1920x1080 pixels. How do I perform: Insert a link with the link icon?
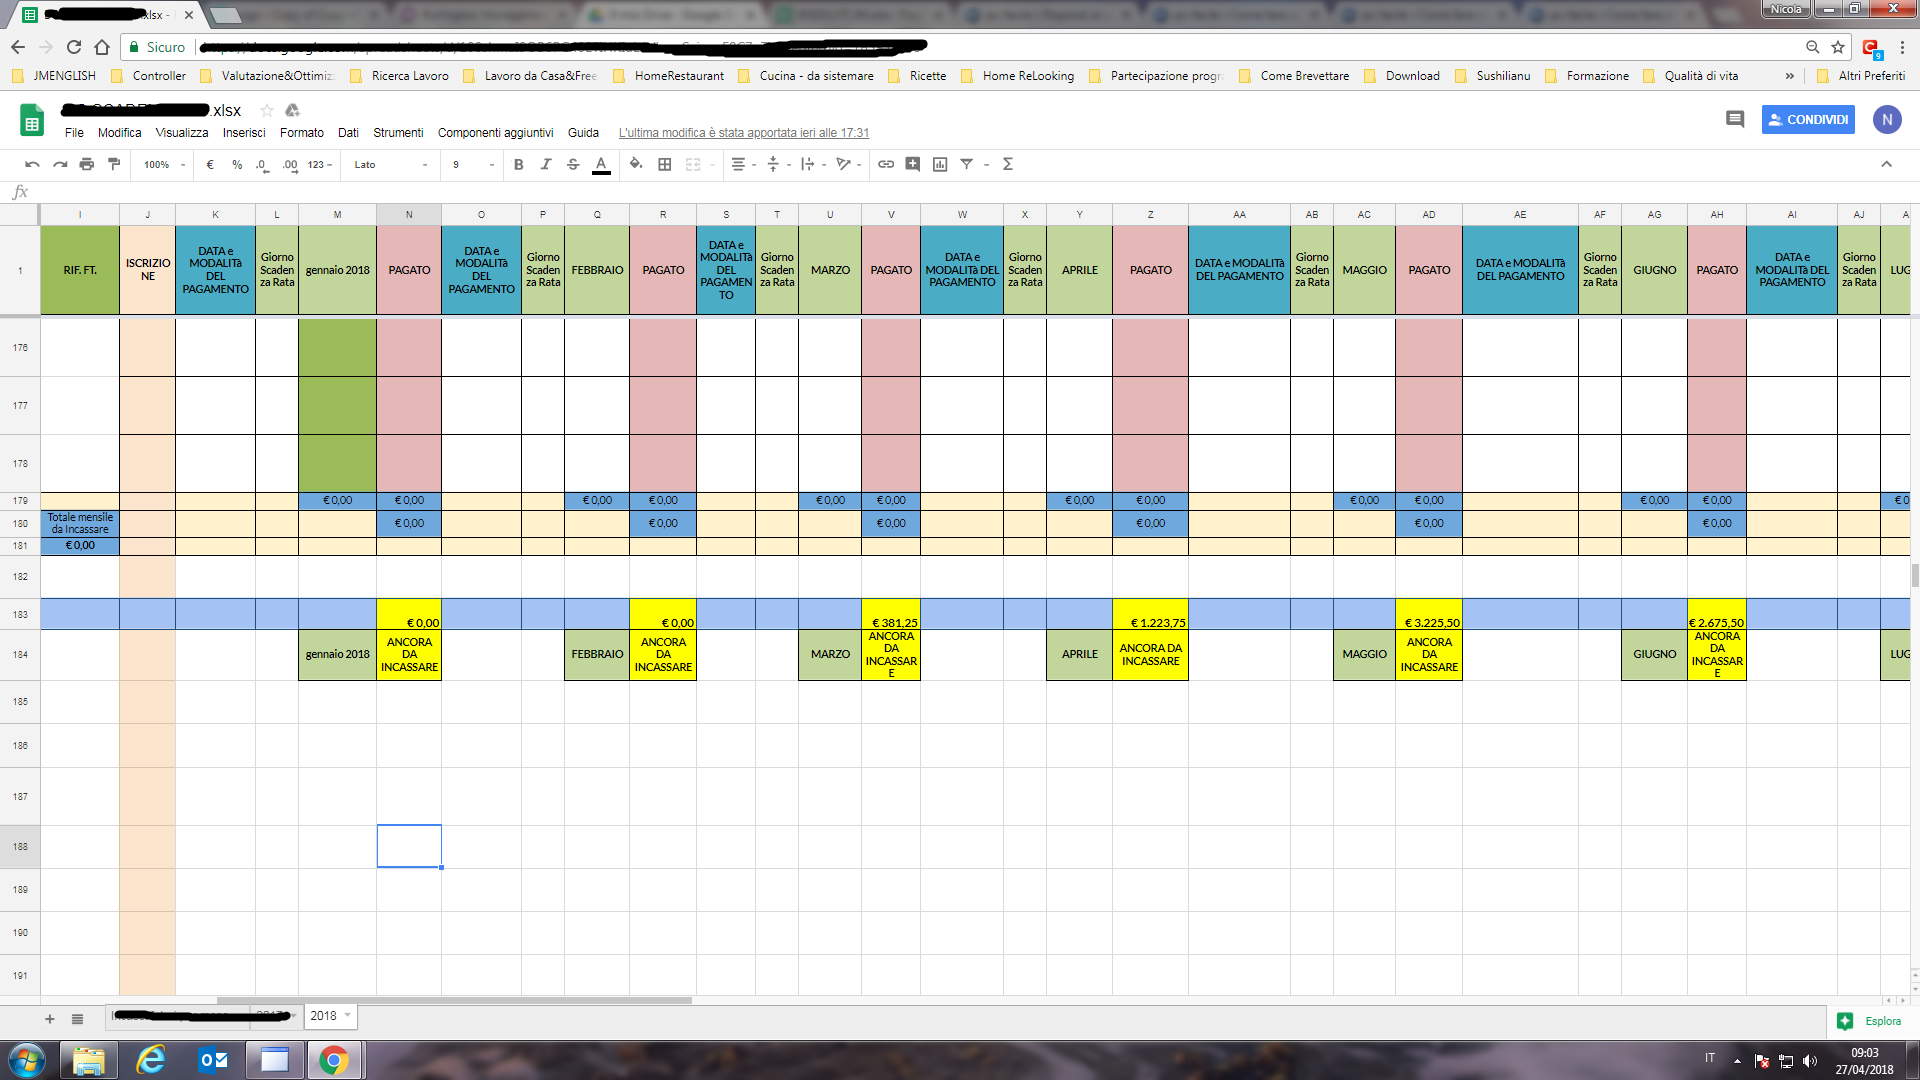886,164
